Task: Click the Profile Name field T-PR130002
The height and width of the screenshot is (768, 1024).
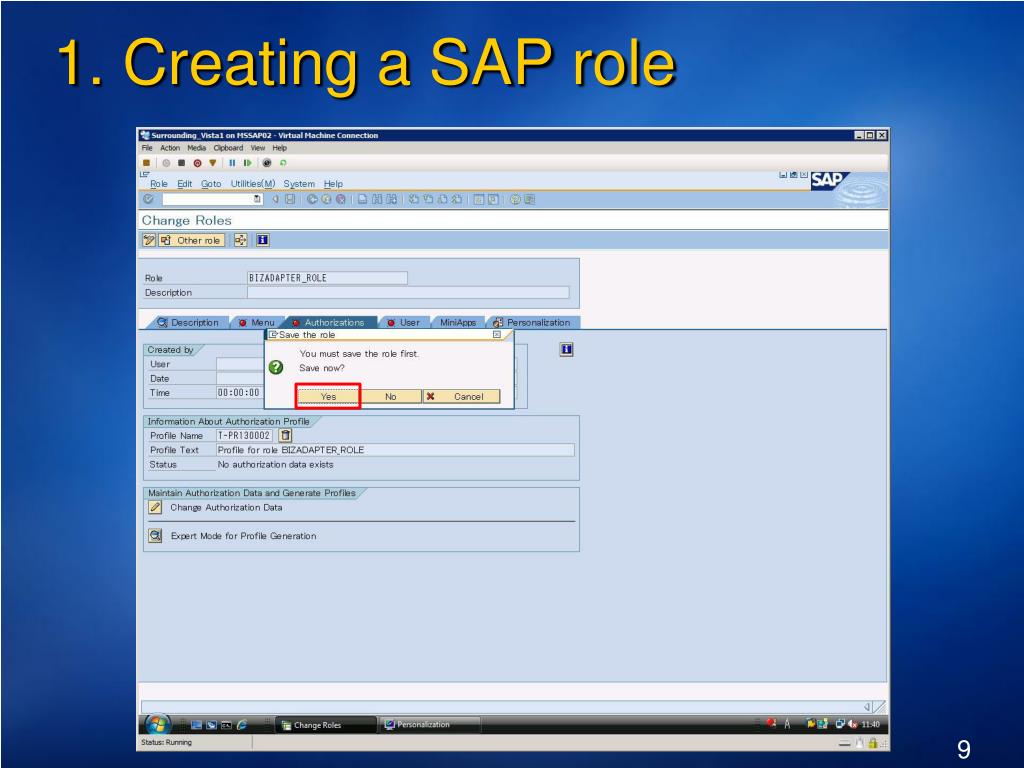Action: tap(244, 436)
